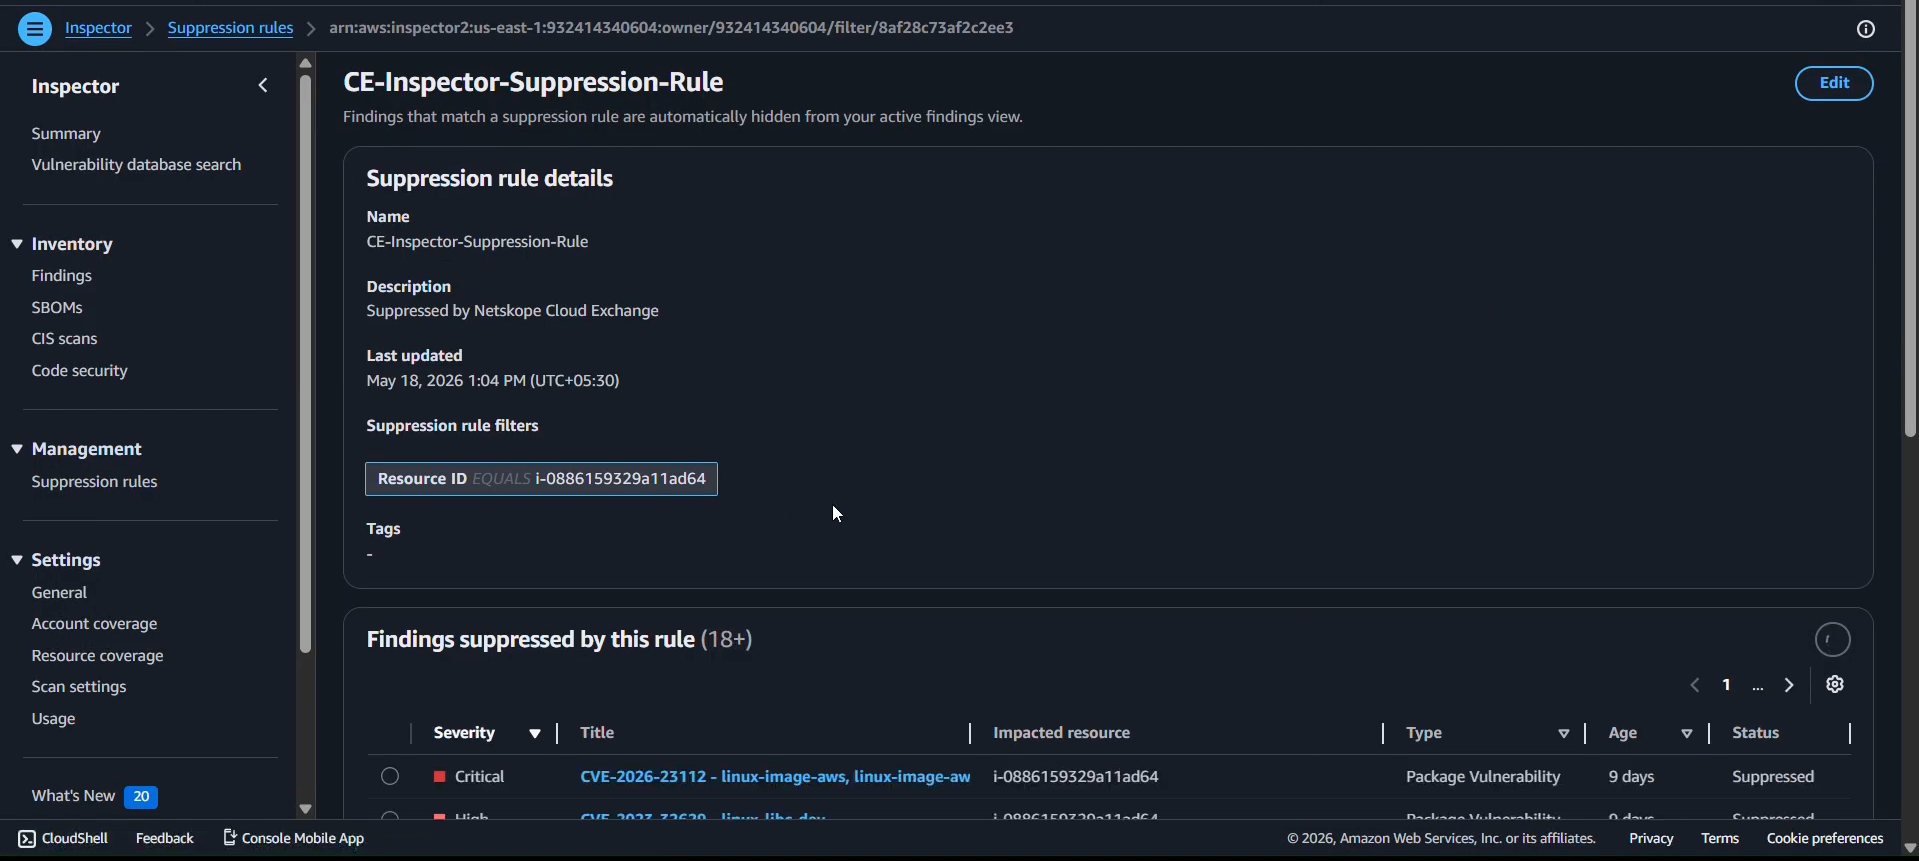This screenshot has width=1919, height=861.
Task: Click 'Package Vulnerability' type cell
Action: click(1483, 777)
